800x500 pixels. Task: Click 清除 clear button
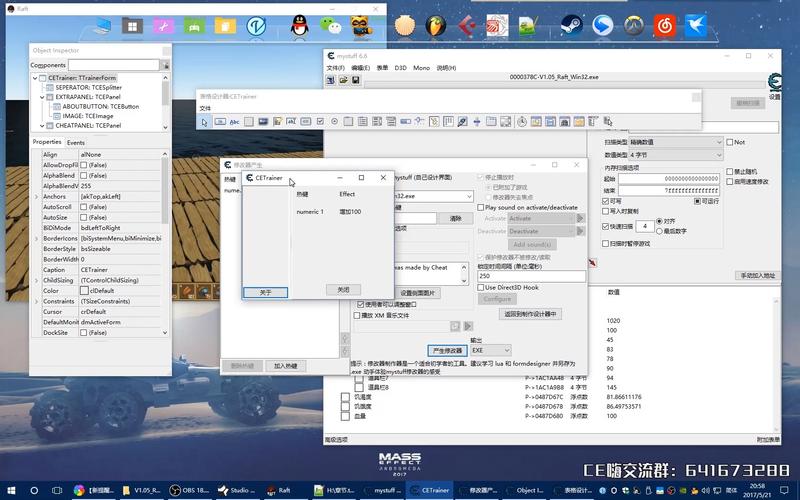[x=456, y=218]
